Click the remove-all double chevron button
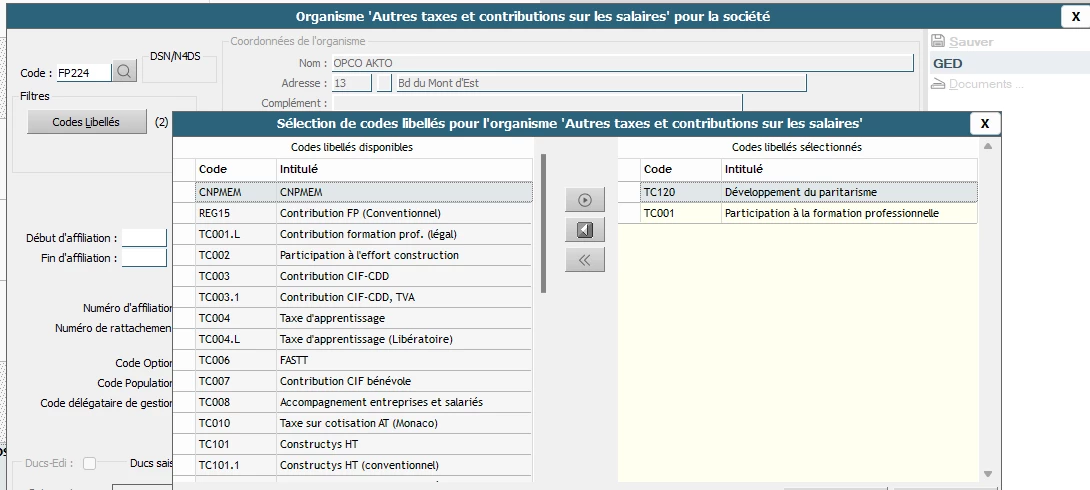The height and width of the screenshot is (490, 1090). pos(585,261)
